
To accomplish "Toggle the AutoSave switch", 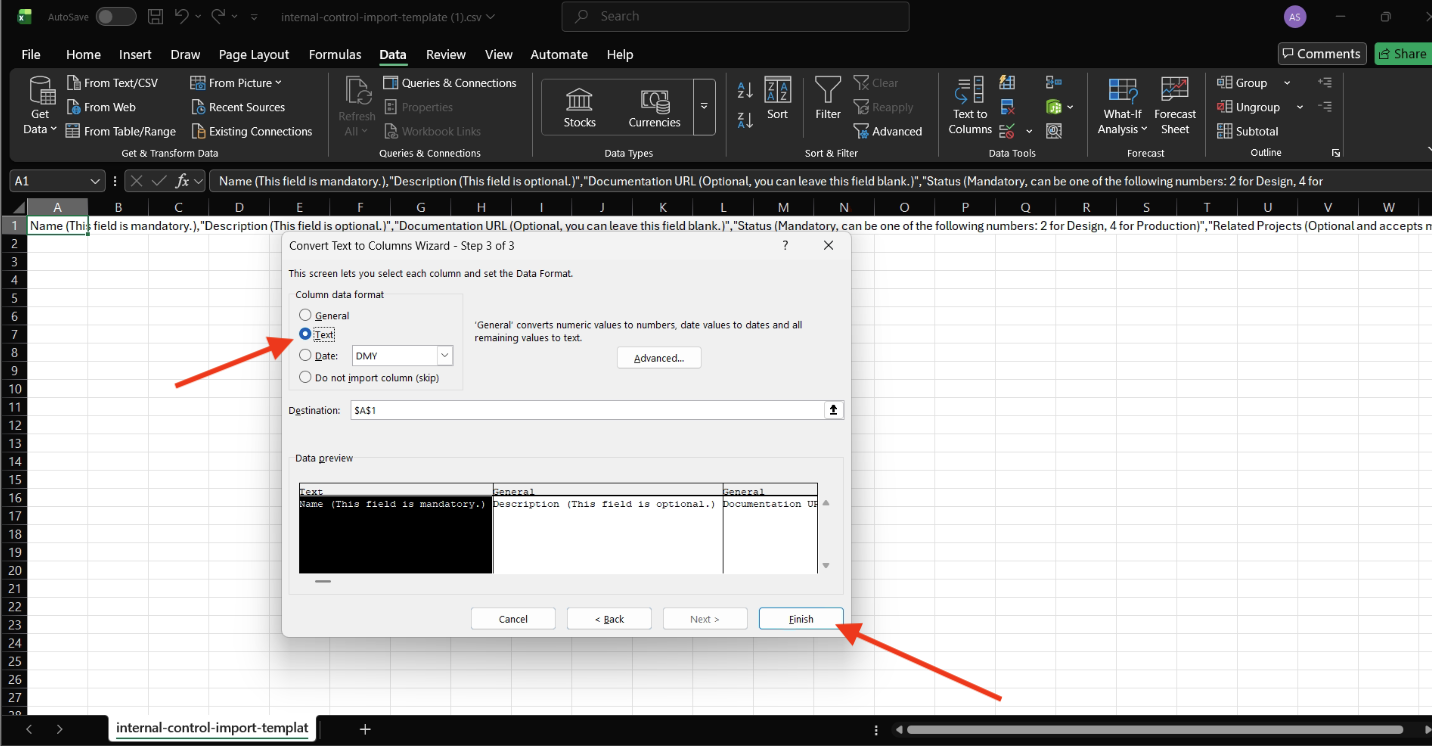I will 116,16.
